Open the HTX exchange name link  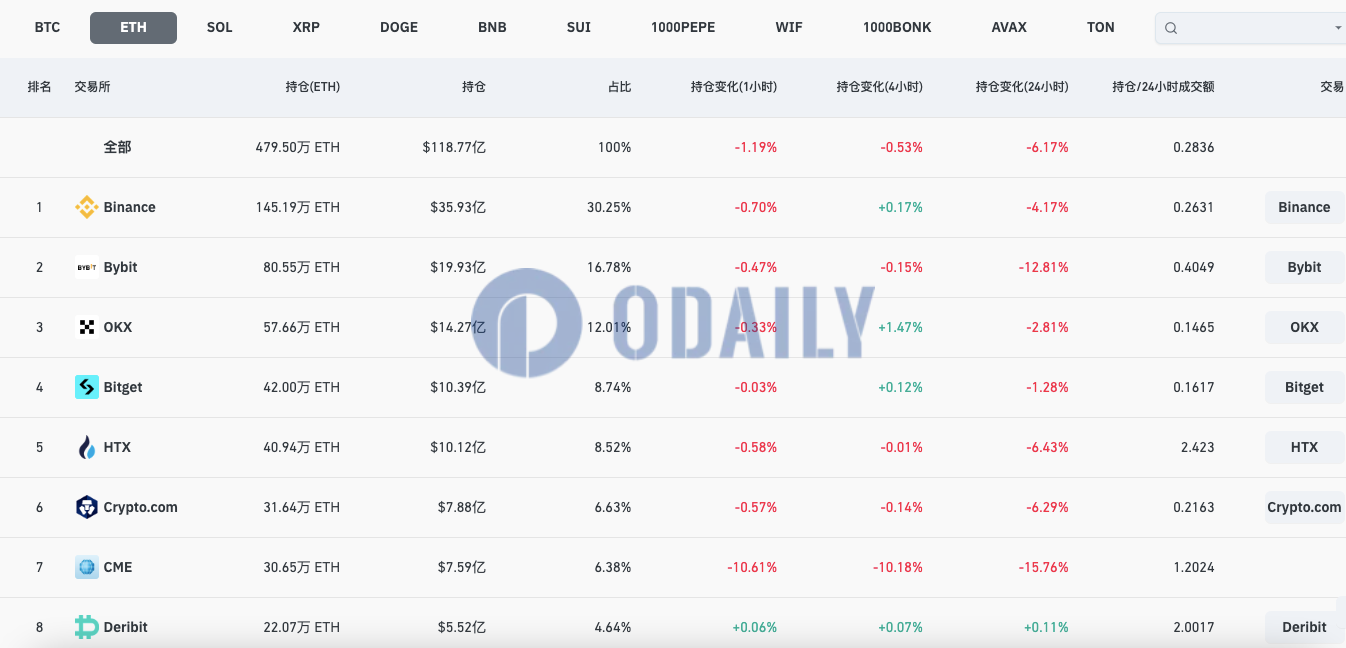117,447
